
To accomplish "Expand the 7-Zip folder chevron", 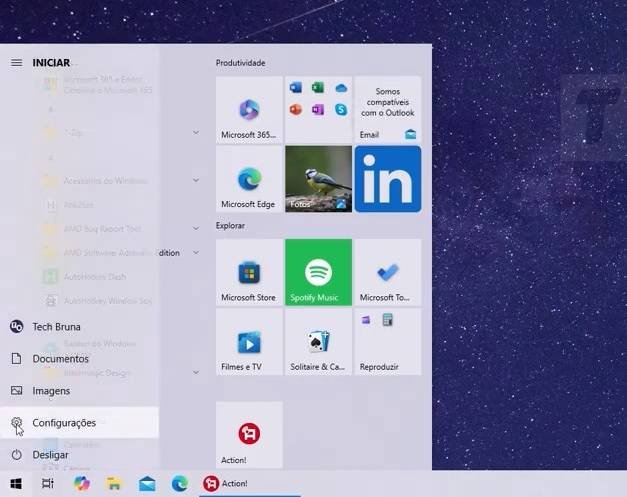I will pos(196,132).
